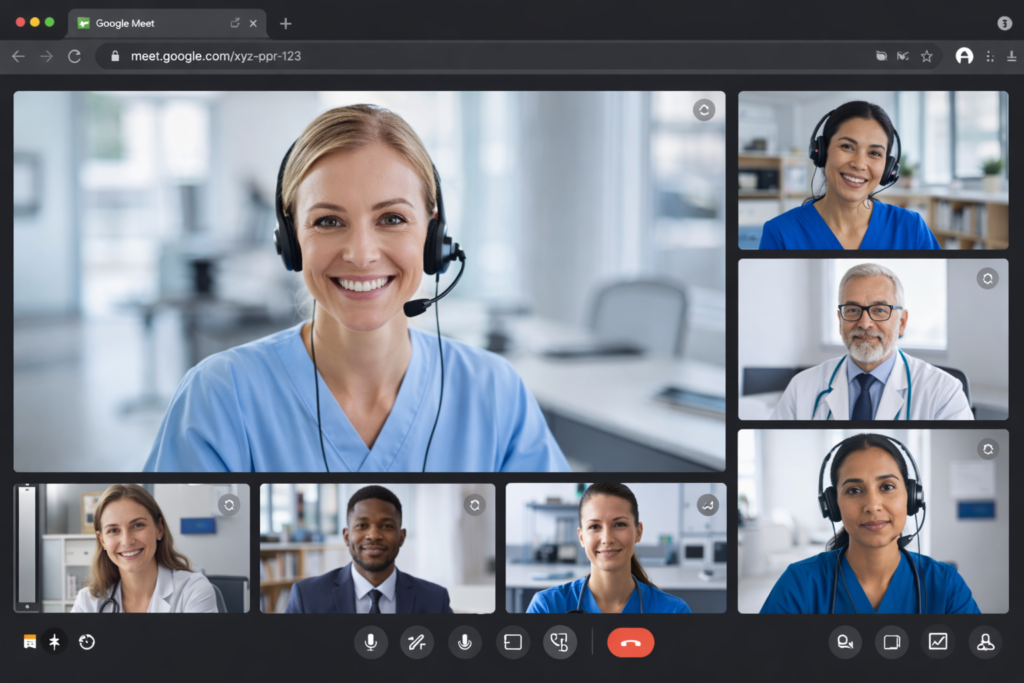Image resolution: width=1024 pixels, height=683 pixels.
Task: Click the vertical slider on bottom-left video tile
Action: point(27,546)
